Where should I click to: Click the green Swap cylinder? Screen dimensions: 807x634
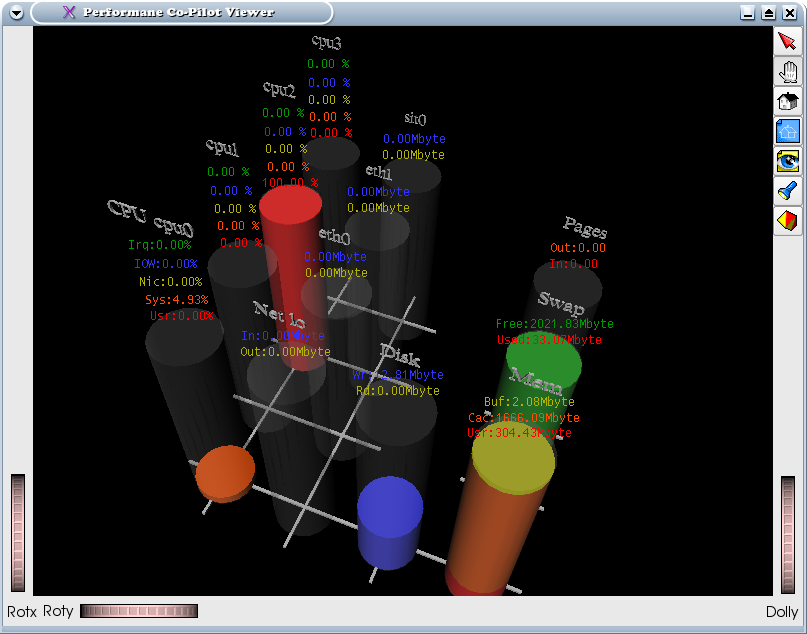[543, 362]
